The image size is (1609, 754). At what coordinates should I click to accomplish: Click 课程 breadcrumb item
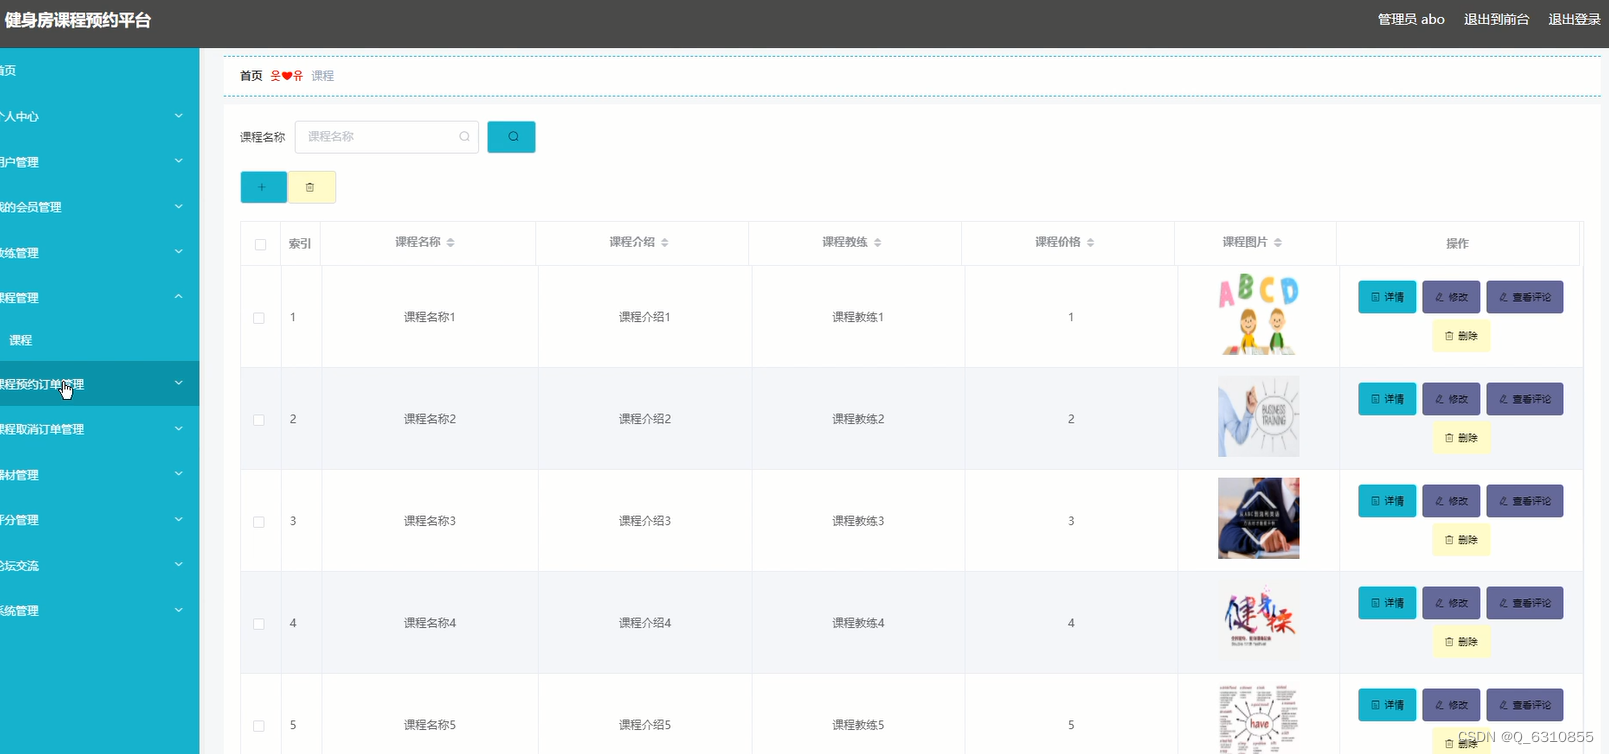pyautogui.click(x=322, y=76)
